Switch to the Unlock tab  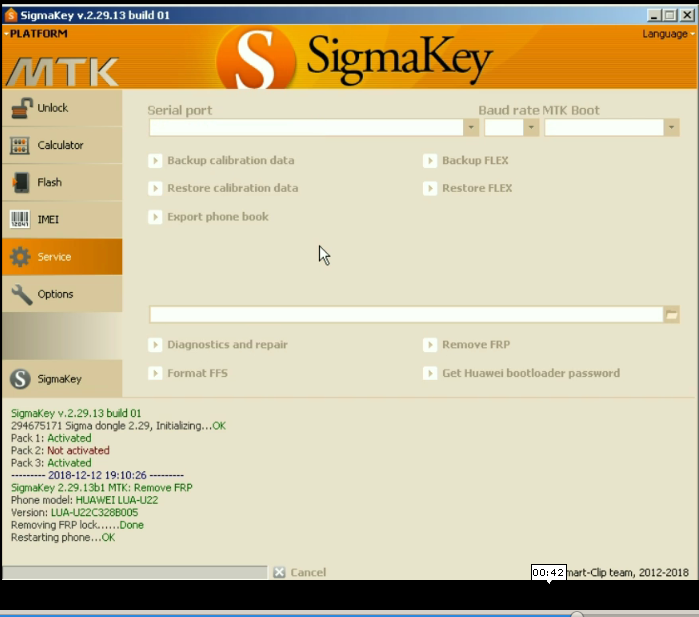point(62,108)
